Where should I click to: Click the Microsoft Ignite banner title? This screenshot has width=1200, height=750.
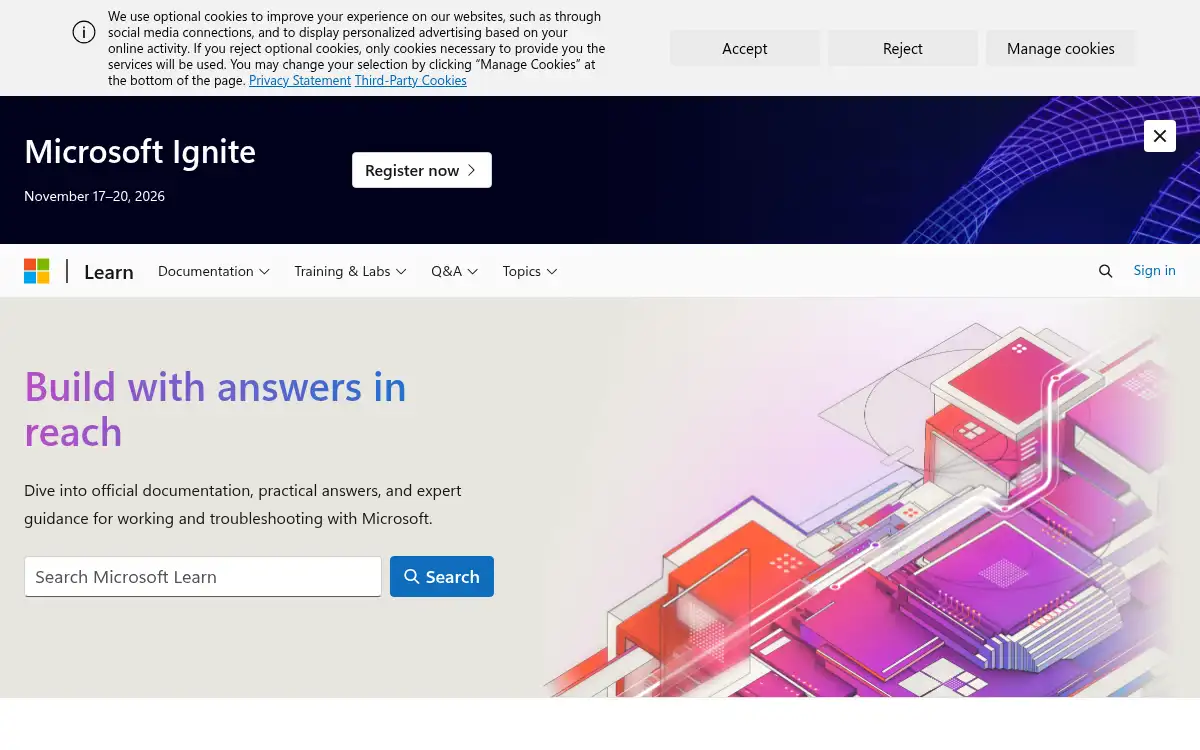[140, 151]
